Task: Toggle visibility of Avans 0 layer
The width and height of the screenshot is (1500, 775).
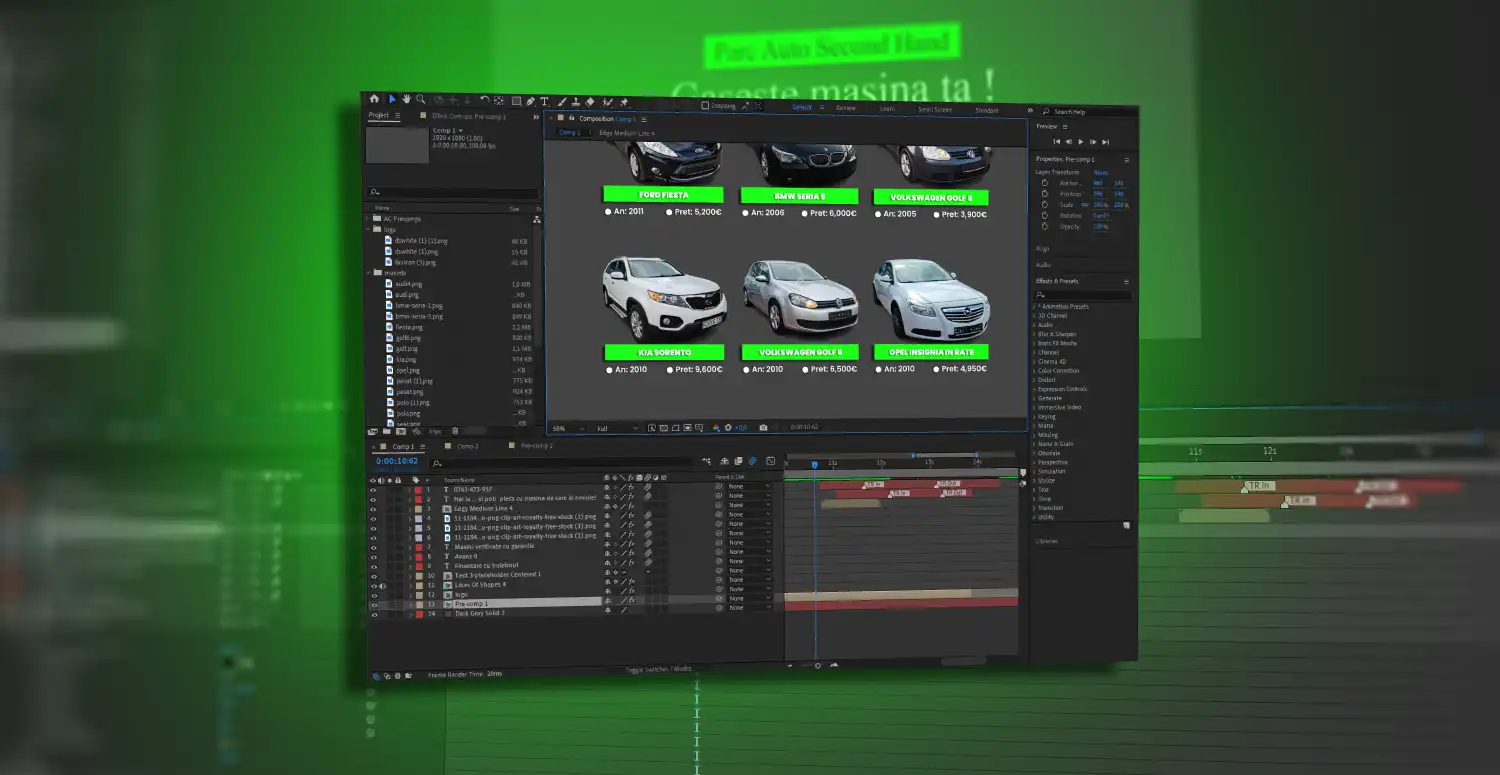Action: click(373, 557)
